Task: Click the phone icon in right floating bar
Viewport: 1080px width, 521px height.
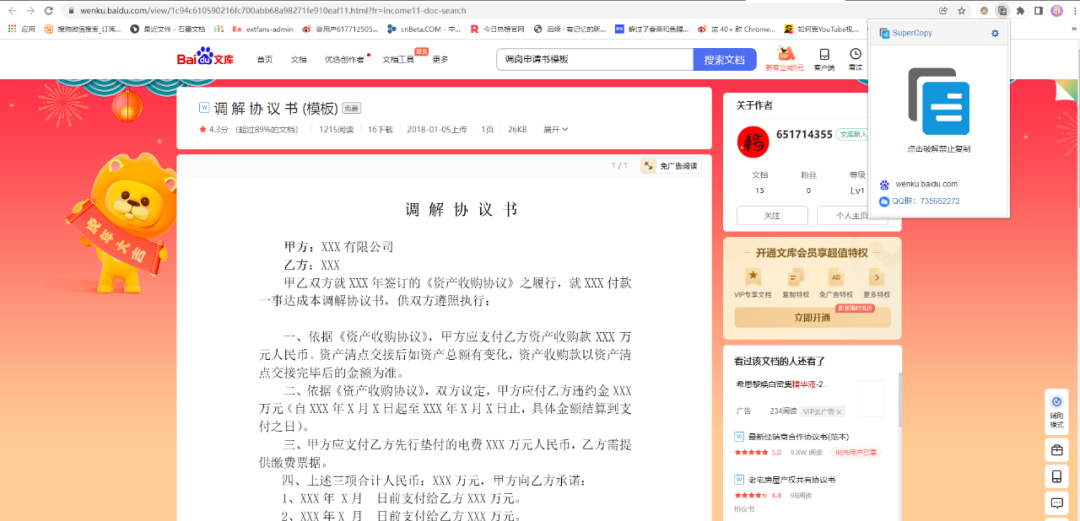Action: coord(1056,476)
